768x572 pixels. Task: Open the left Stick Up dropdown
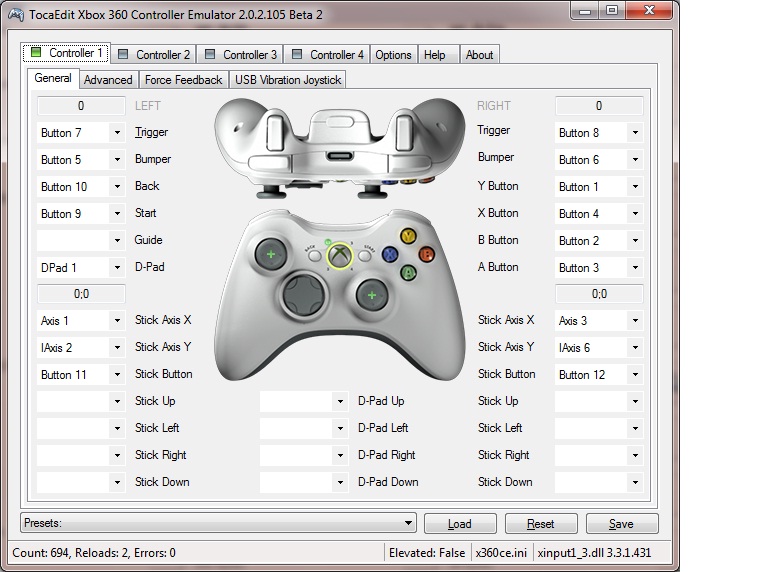[x=81, y=402]
